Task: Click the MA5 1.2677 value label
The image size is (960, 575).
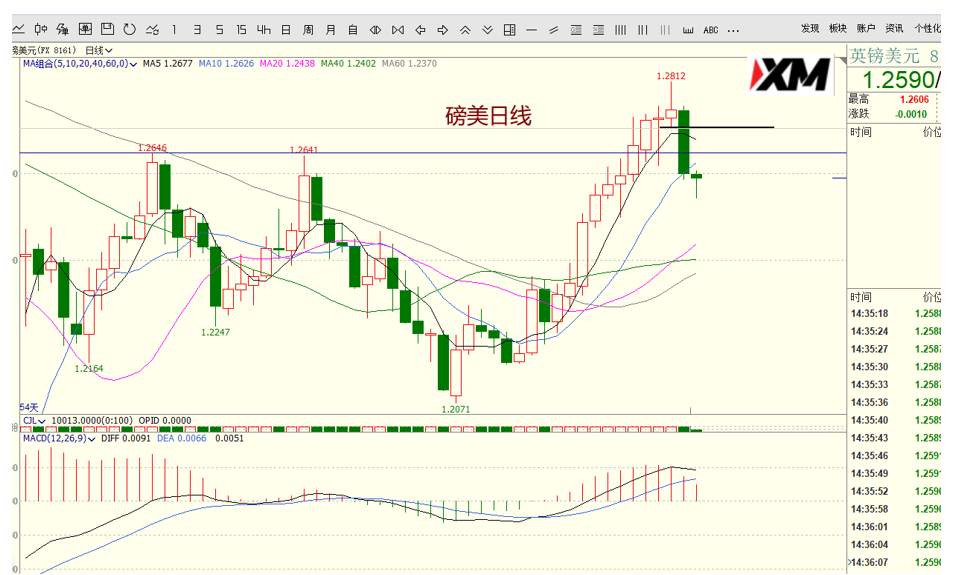Action: click(168, 63)
